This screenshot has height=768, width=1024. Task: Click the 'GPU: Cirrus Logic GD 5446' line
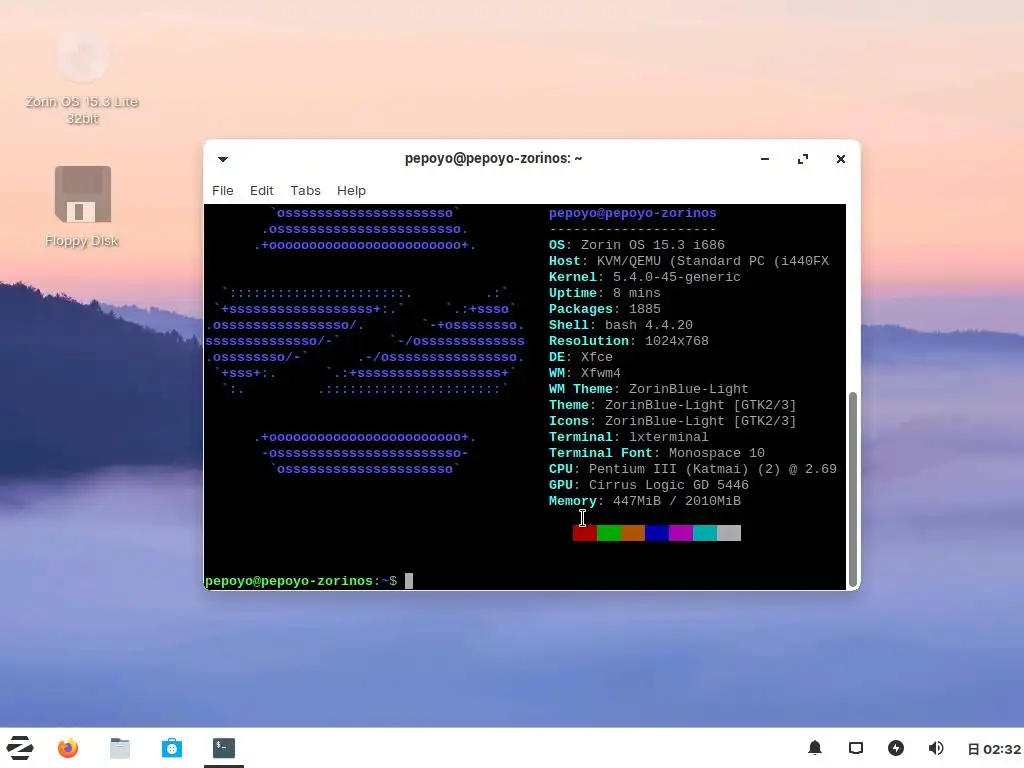(x=648, y=485)
